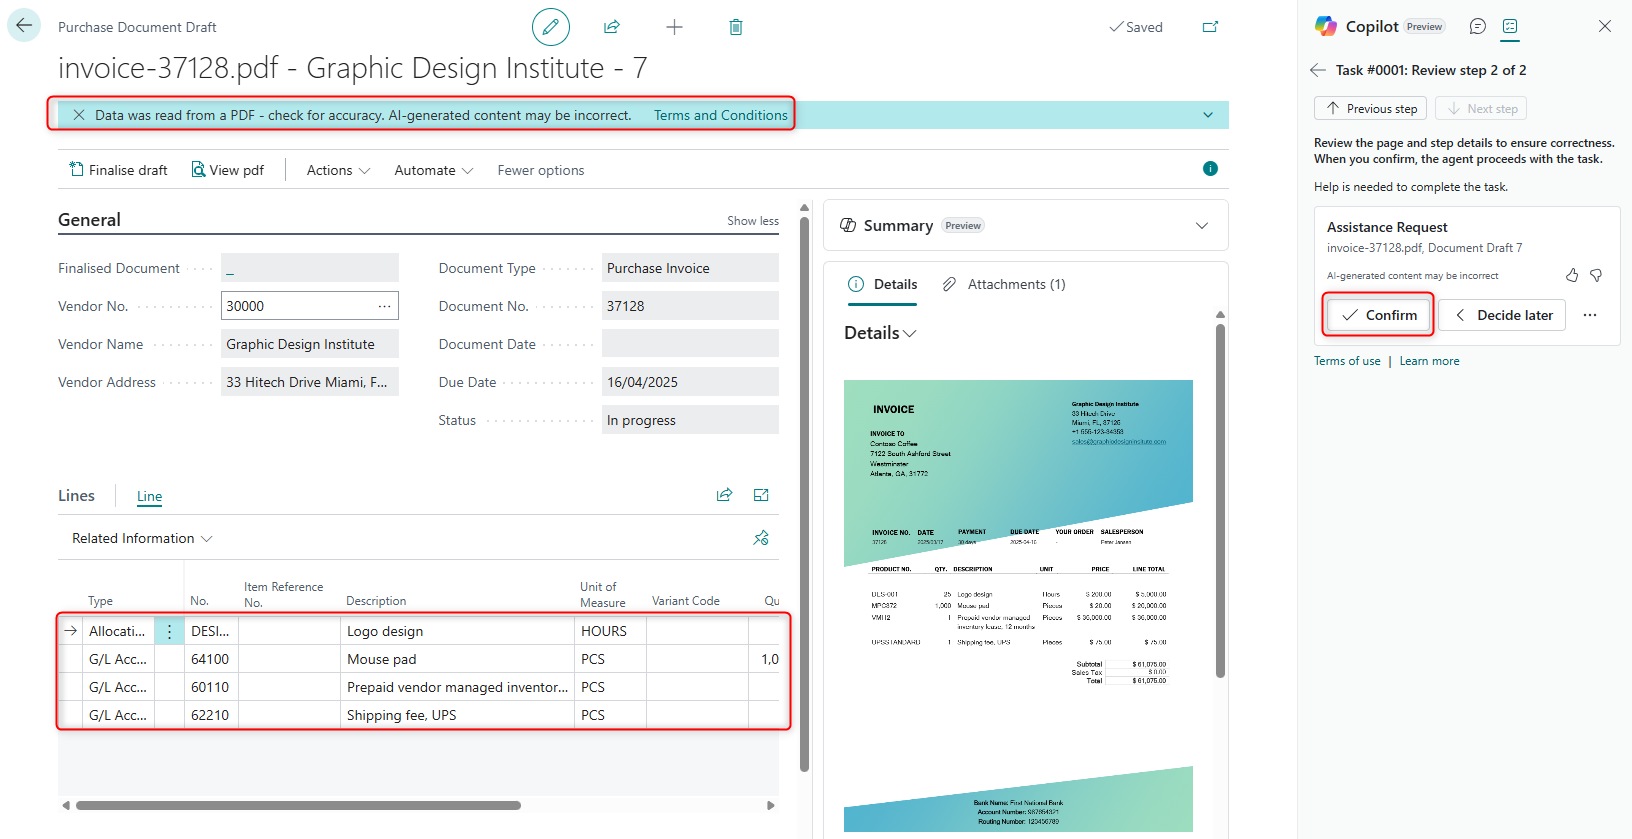Confirm the assistance request

click(x=1379, y=315)
